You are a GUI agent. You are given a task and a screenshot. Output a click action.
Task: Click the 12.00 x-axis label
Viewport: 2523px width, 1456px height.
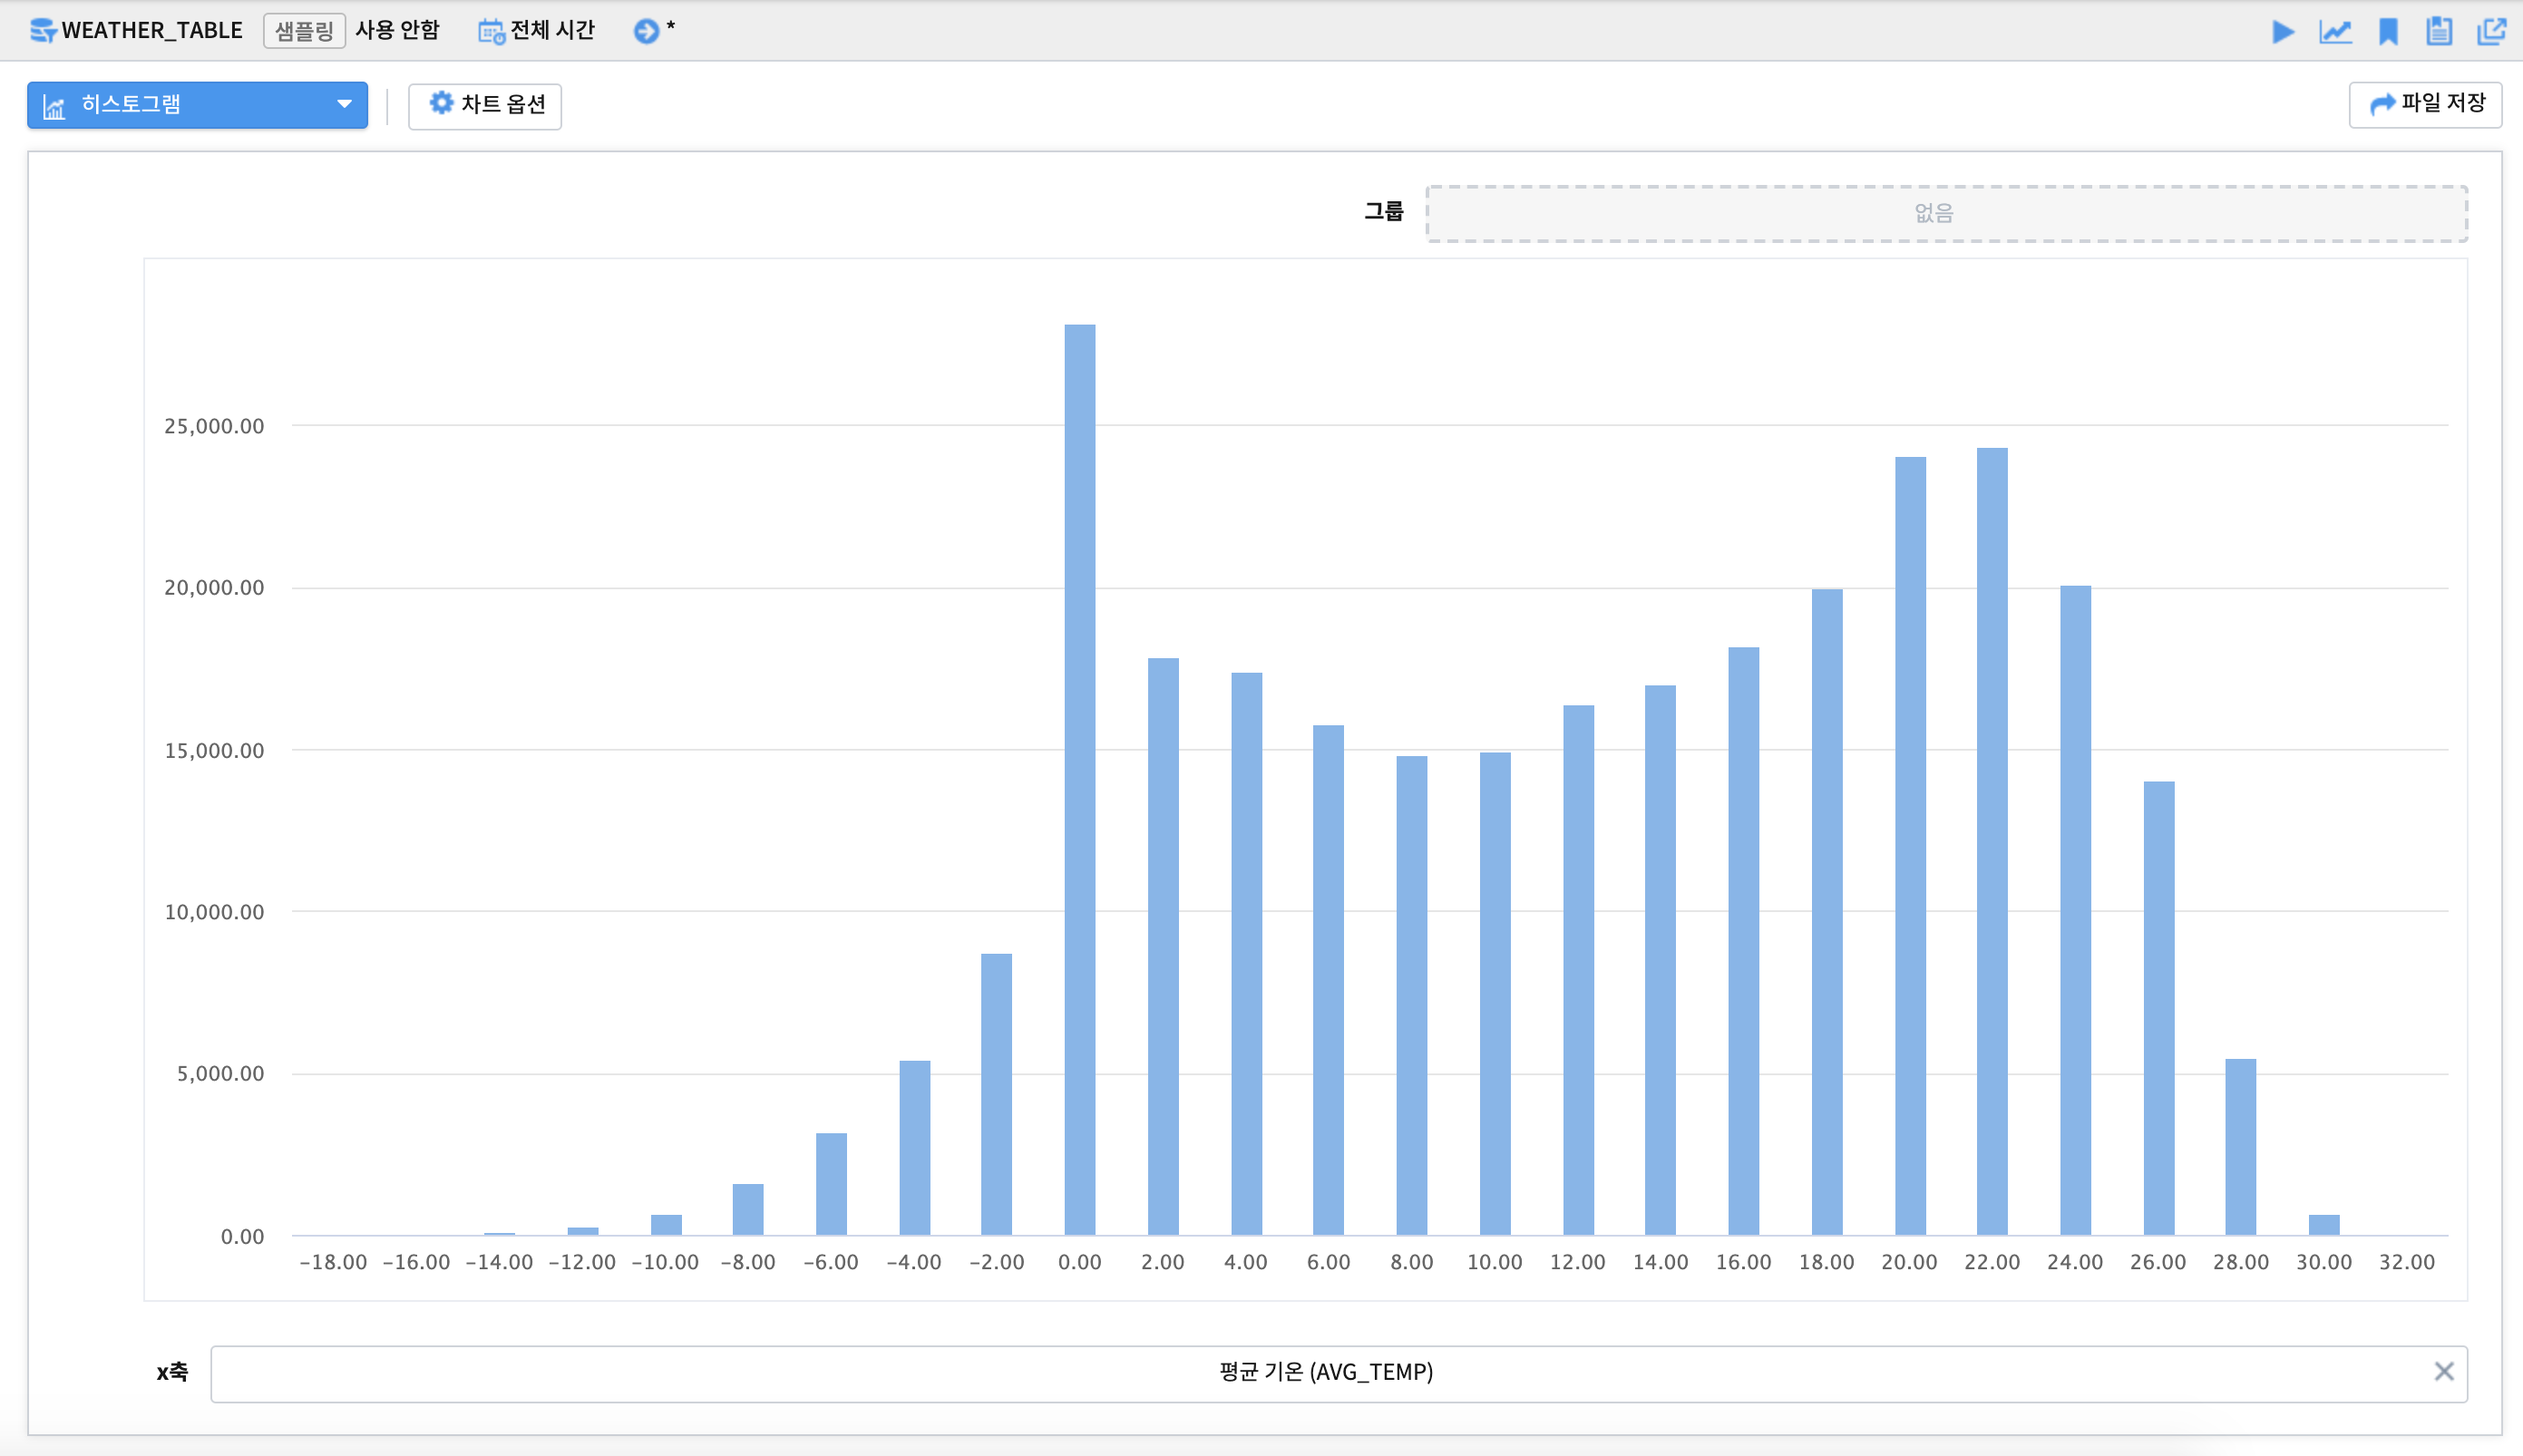pyautogui.click(x=1577, y=1262)
